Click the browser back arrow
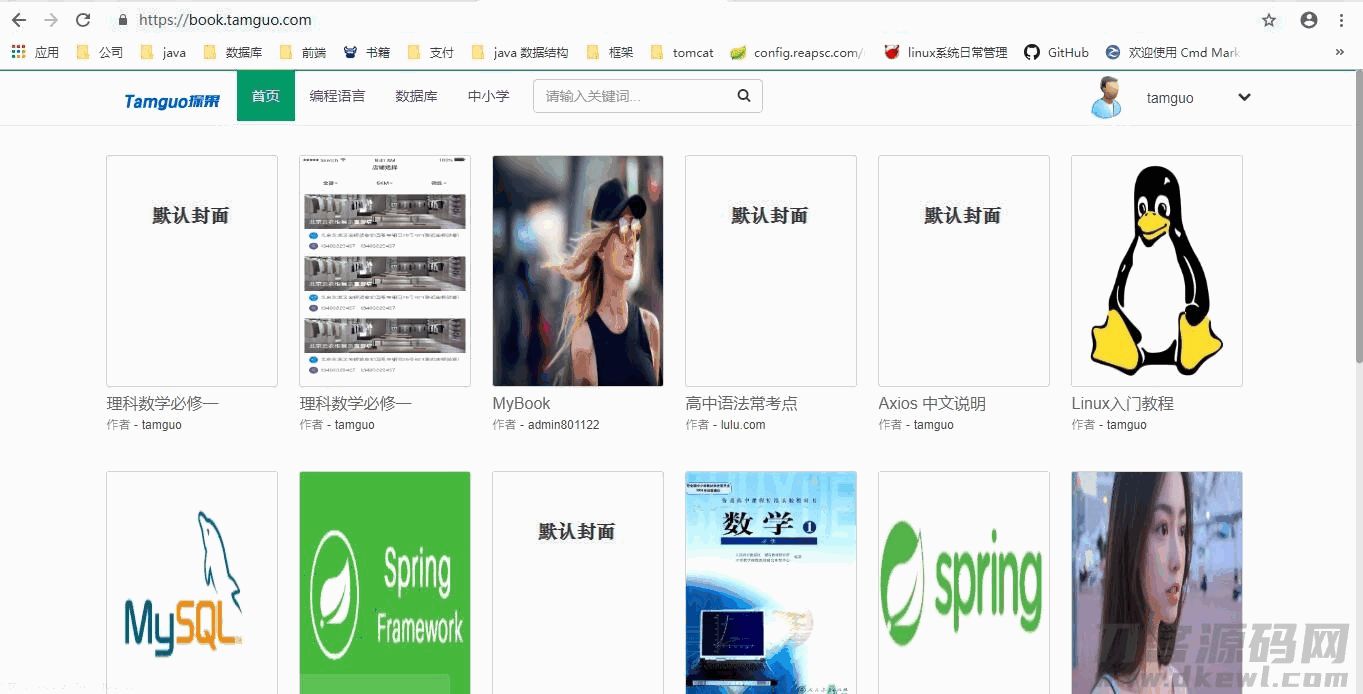This screenshot has height=694, width=1363. (19, 20)
